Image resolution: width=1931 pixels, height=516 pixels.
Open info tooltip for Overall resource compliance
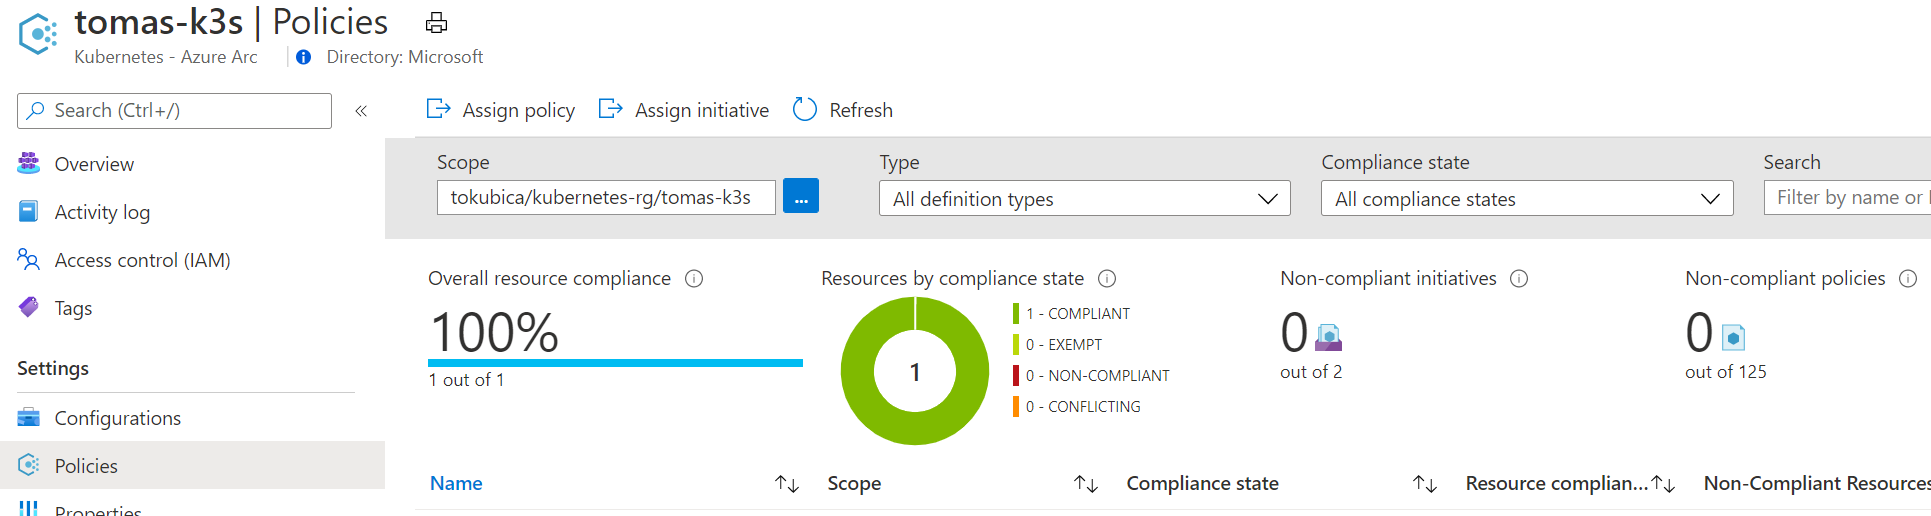(694, 279)
